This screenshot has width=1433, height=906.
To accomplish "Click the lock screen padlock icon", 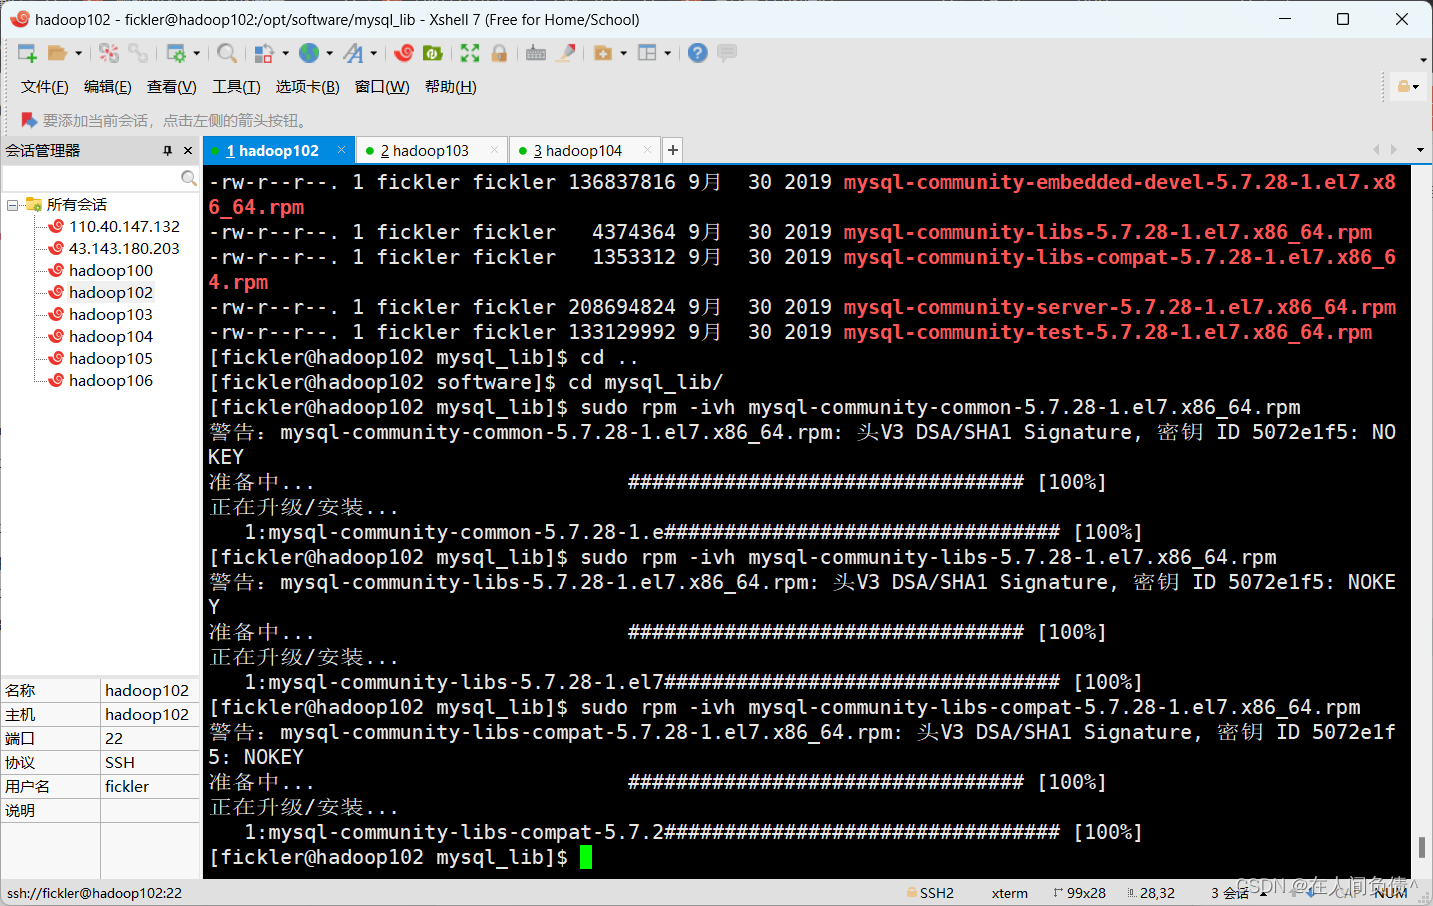I will [499, 53].
